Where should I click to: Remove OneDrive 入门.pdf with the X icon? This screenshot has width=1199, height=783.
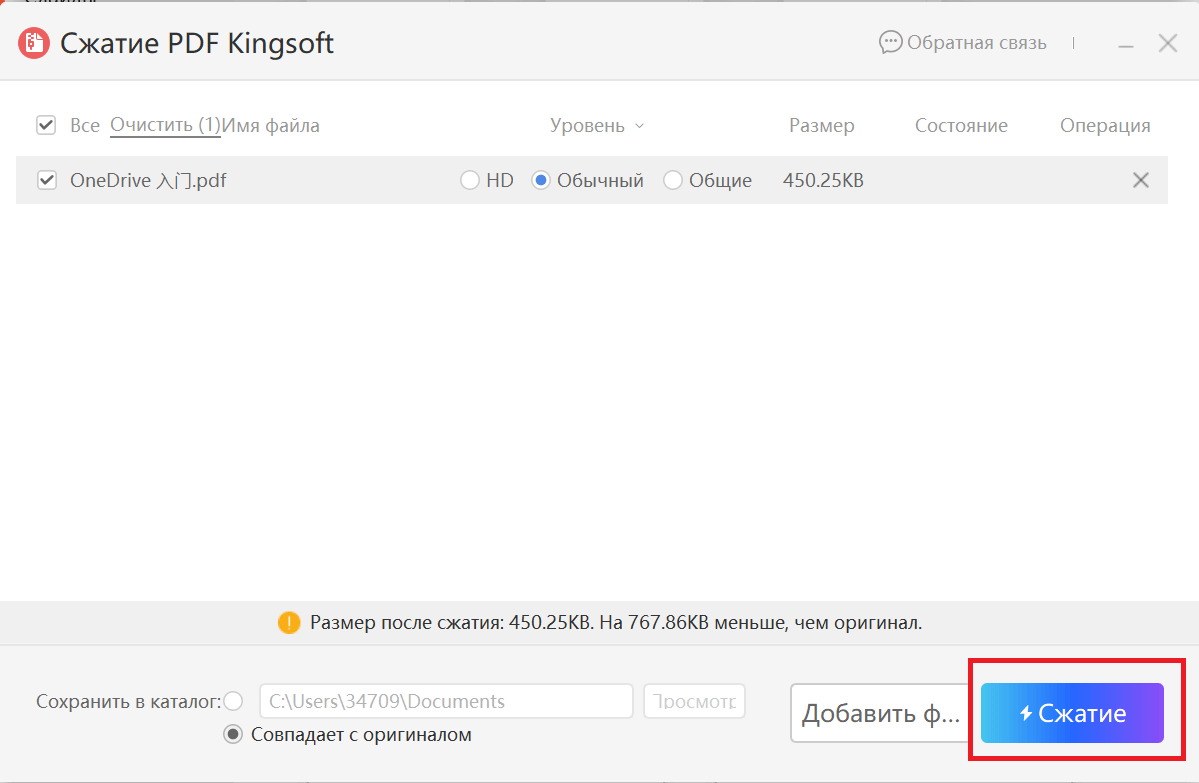1140,180
